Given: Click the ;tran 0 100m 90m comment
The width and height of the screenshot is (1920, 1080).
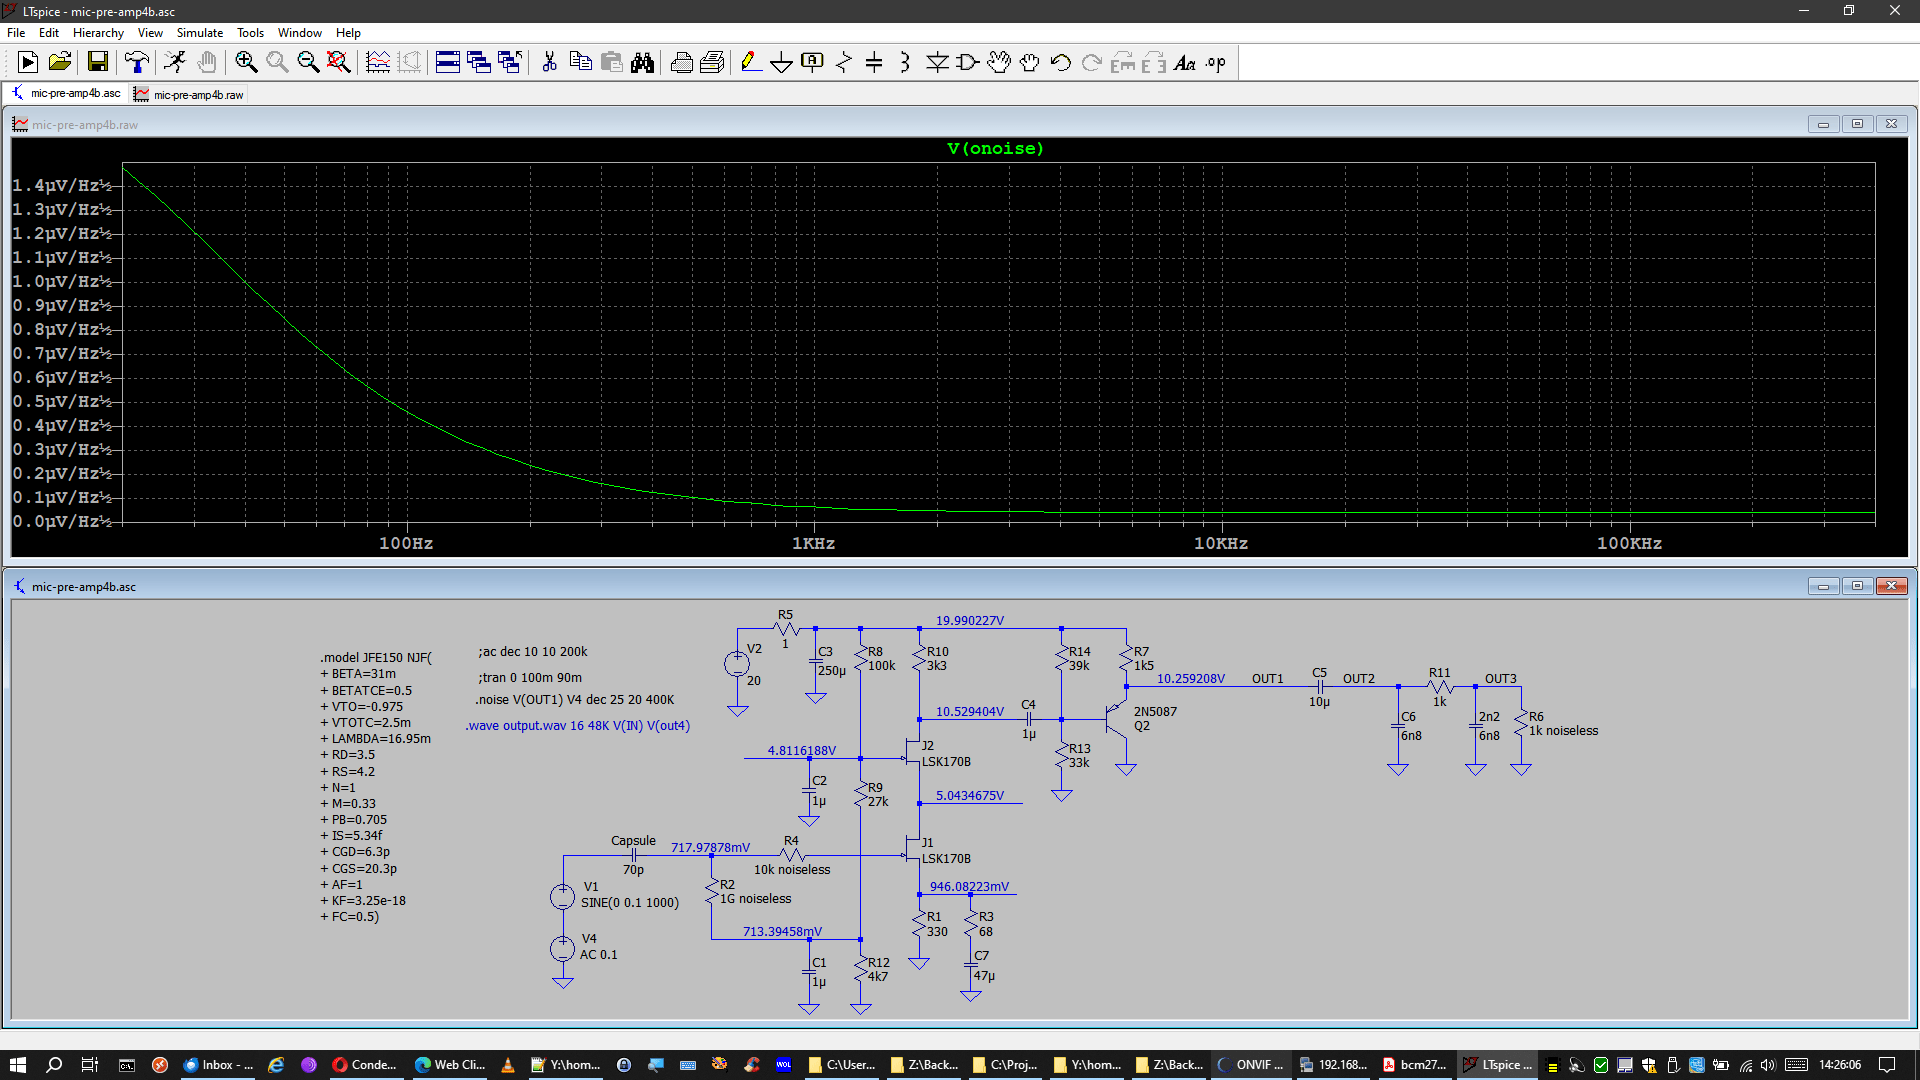Looking at the screenshot, I should click(530, 678).
